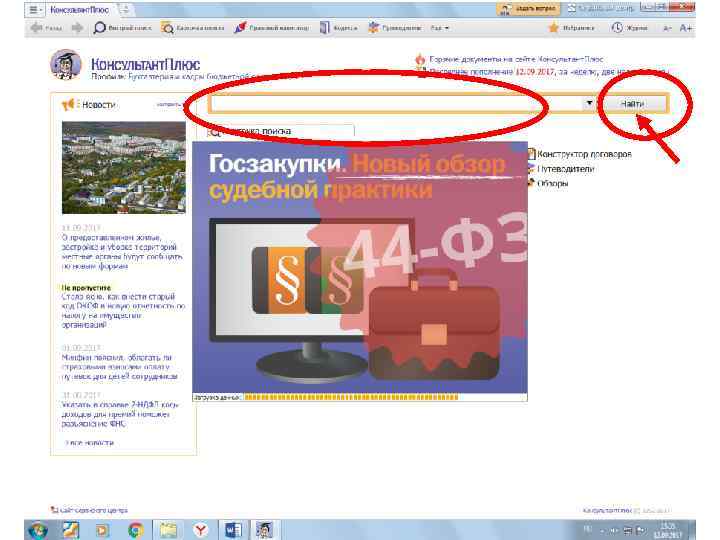Open Избранное star icon
720x540 pixels.
554,28
